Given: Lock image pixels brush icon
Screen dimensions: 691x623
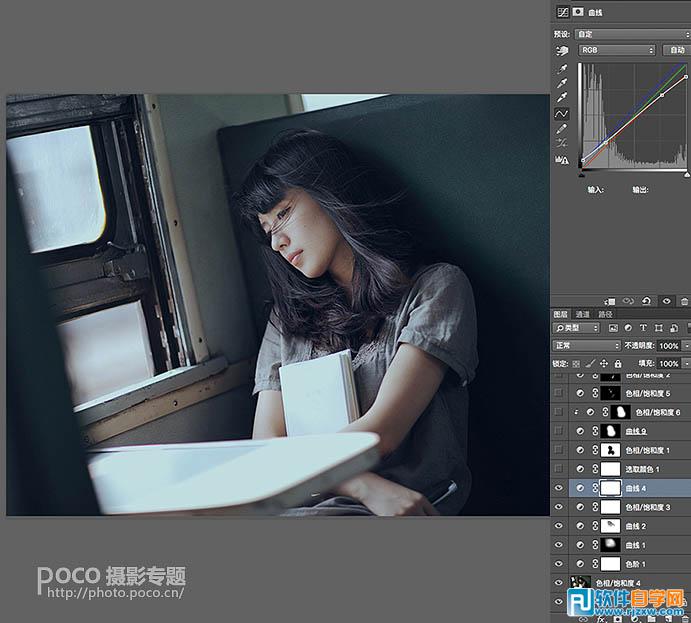Looking at the screenshot, I should (590, 363).
